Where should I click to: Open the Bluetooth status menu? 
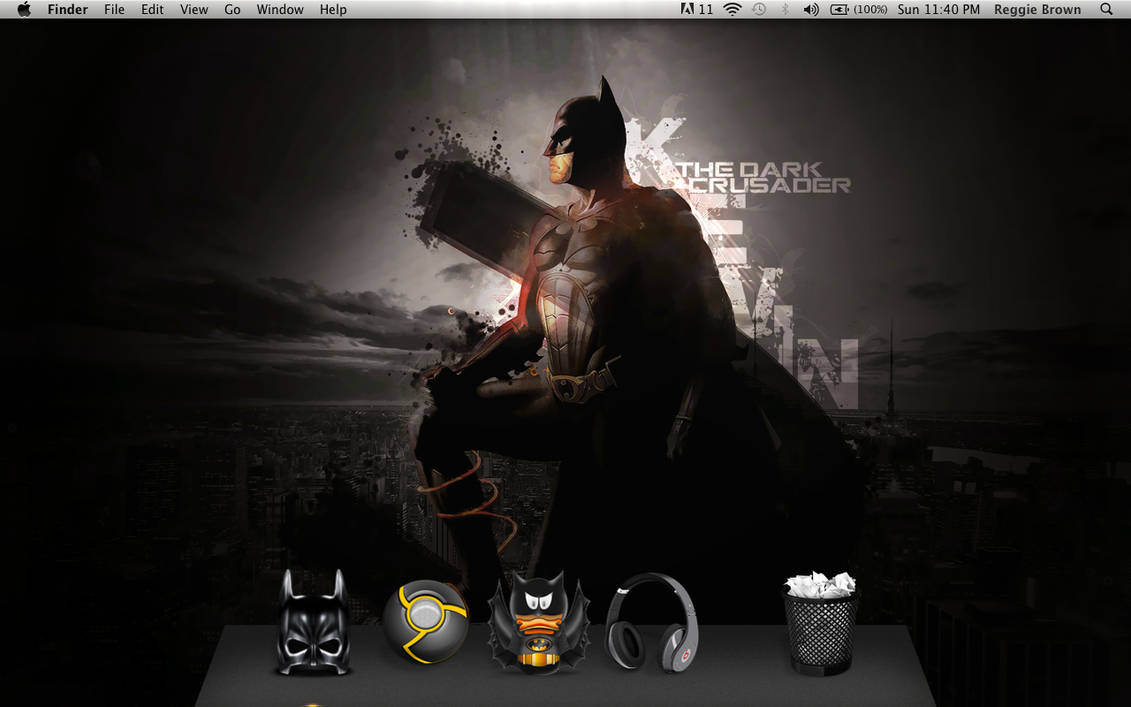coord(785,9)
